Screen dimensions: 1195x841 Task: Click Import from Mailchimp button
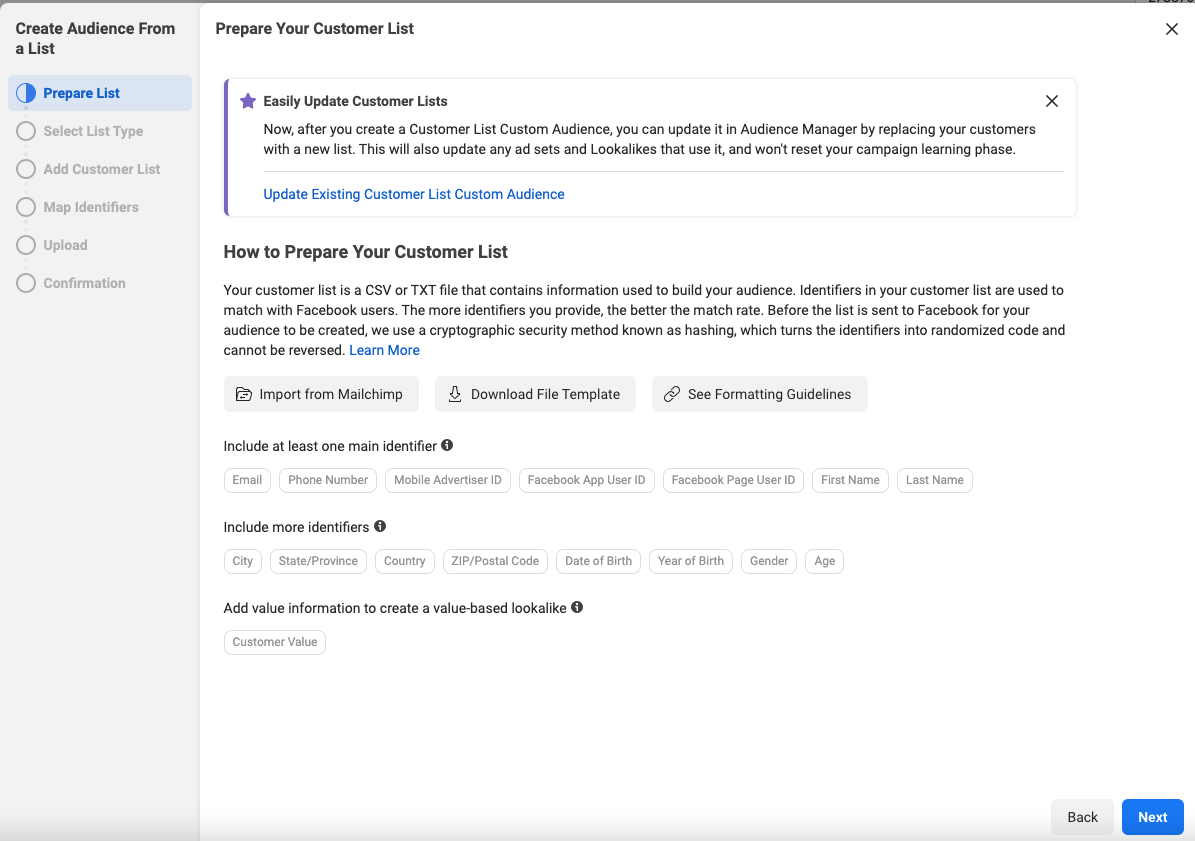coord(321,394)
